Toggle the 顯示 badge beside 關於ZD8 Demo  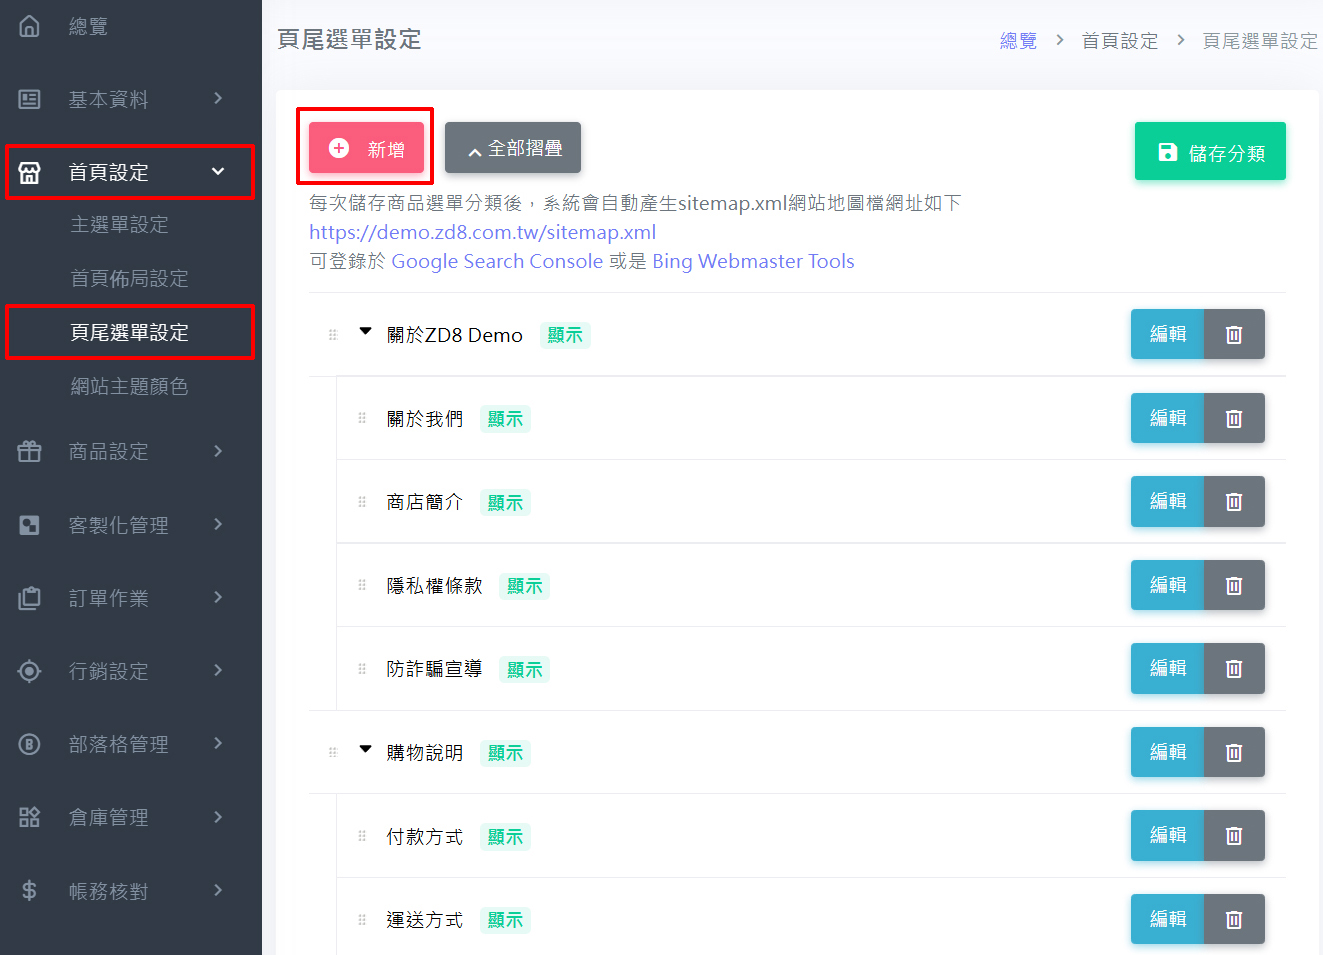point(565,335)
